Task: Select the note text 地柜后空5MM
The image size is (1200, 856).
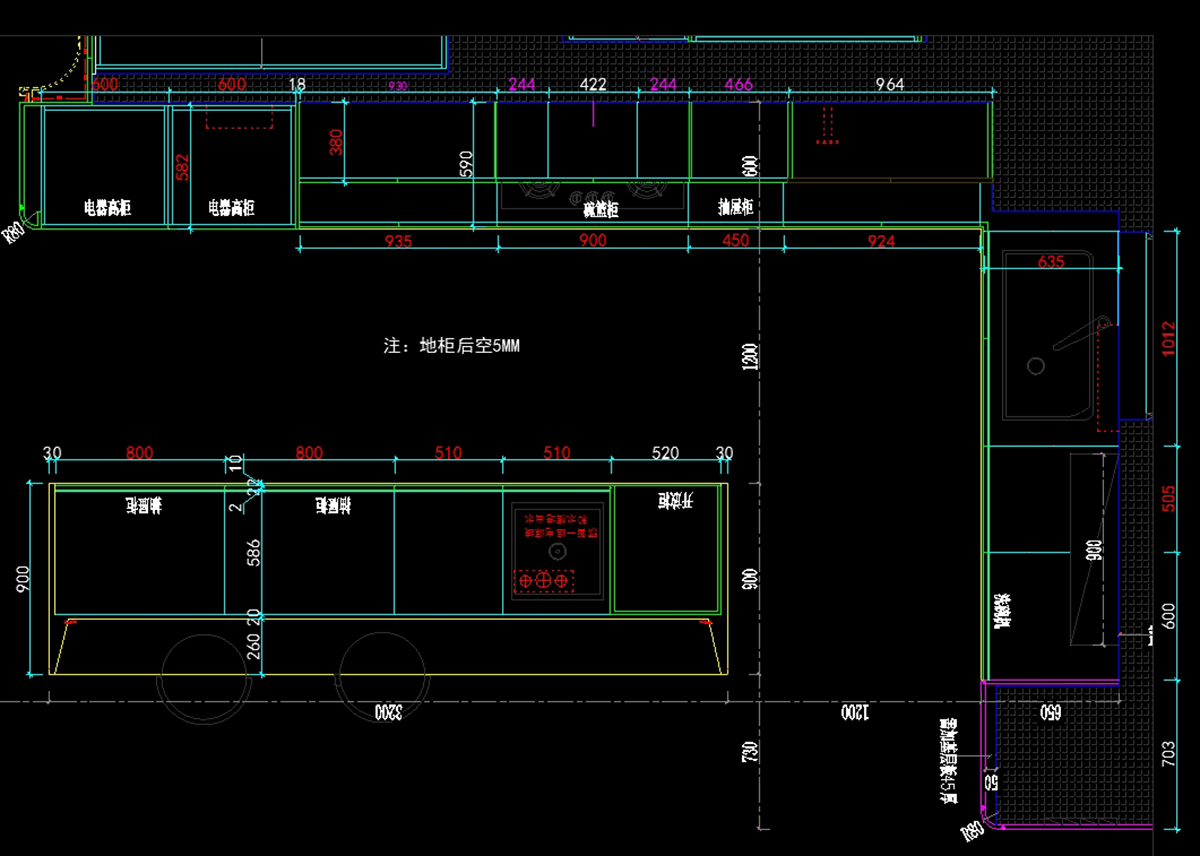Action: pos(451,346)
